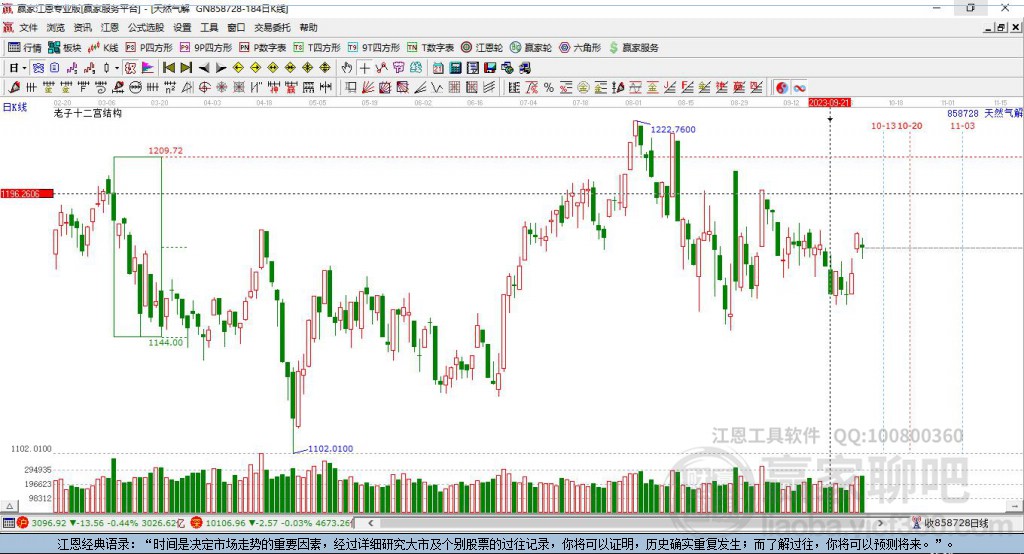The width and height of the screenshot is (1024, 554).
Task: Open the 江恩 menu
Action: point(110,27)
